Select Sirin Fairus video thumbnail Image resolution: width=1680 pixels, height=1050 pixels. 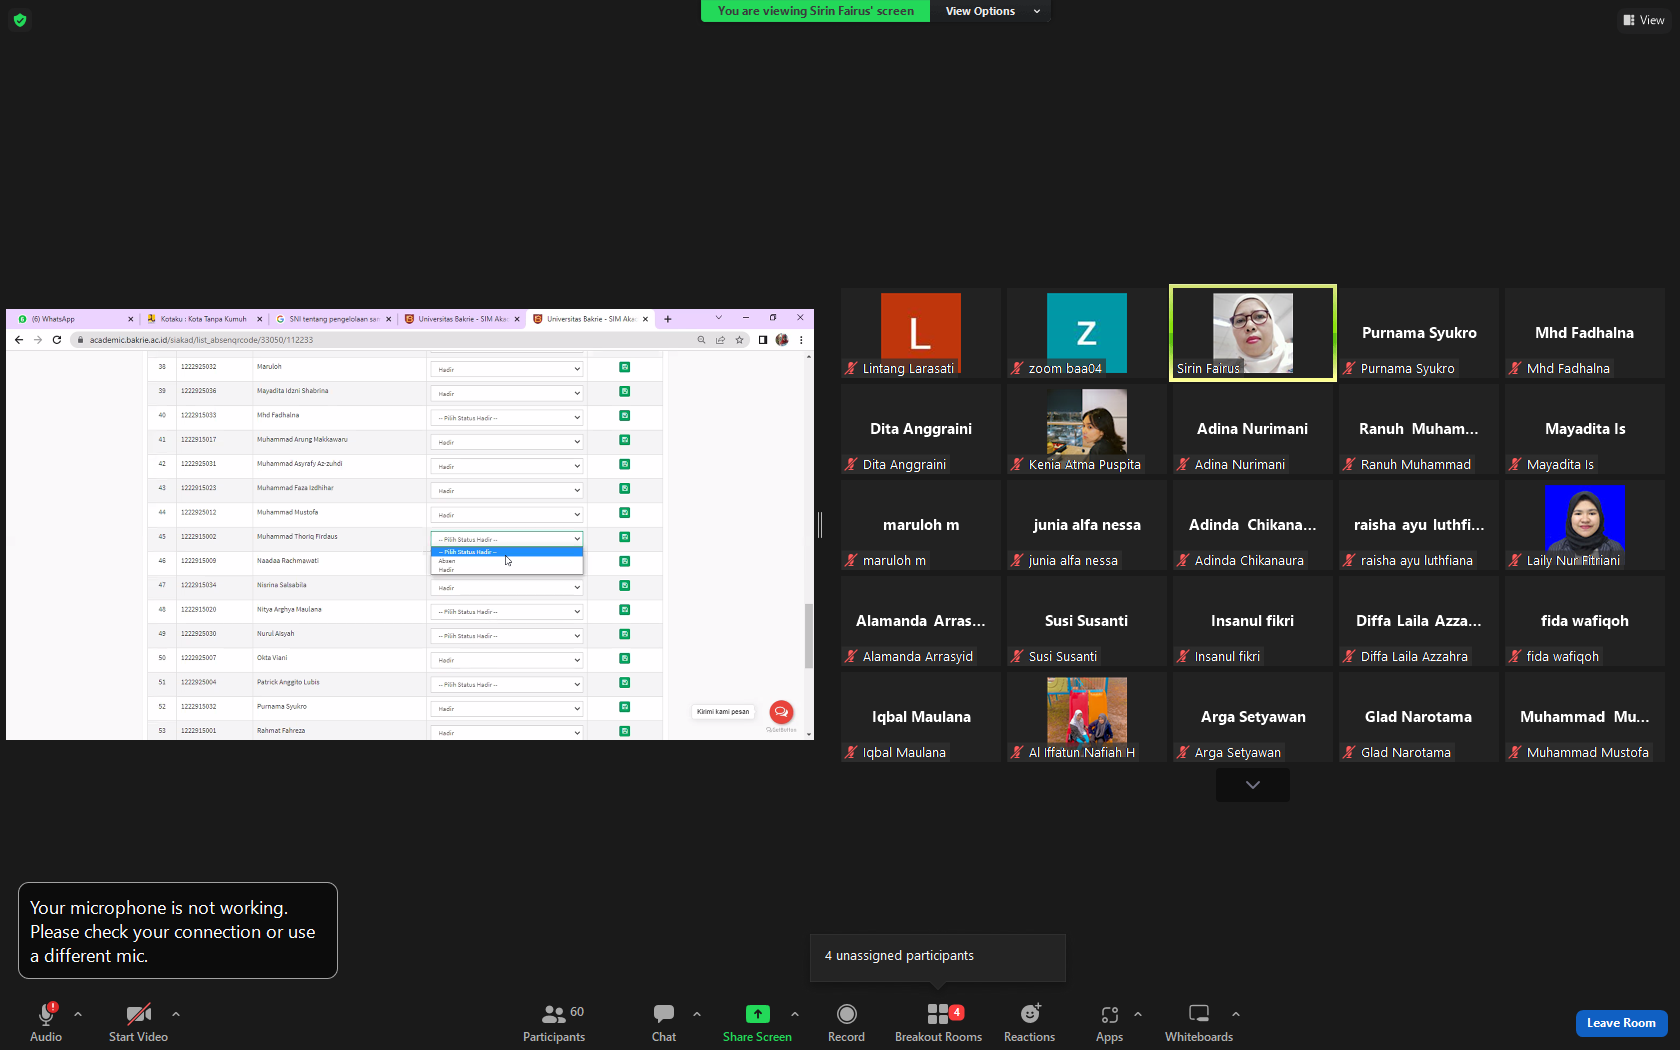click(x=1252, y=333)
